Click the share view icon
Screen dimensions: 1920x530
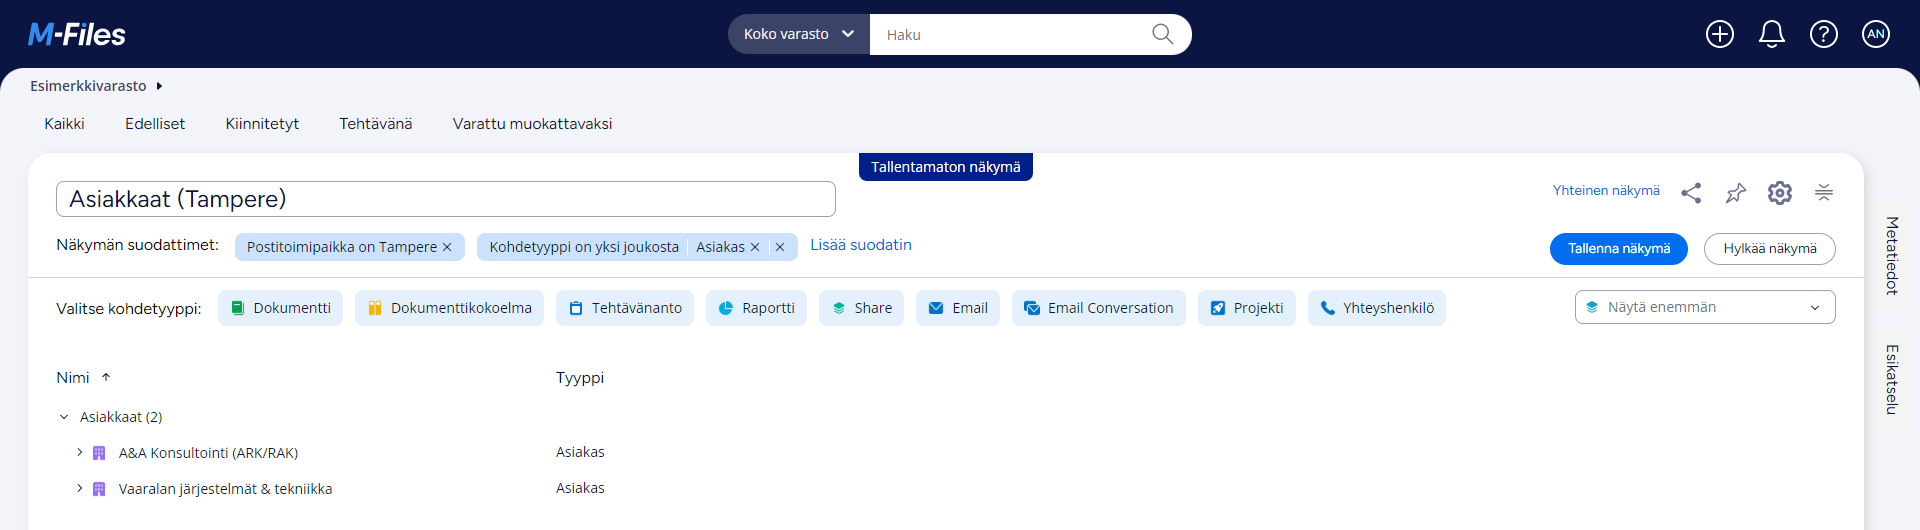click(1691, 193)
